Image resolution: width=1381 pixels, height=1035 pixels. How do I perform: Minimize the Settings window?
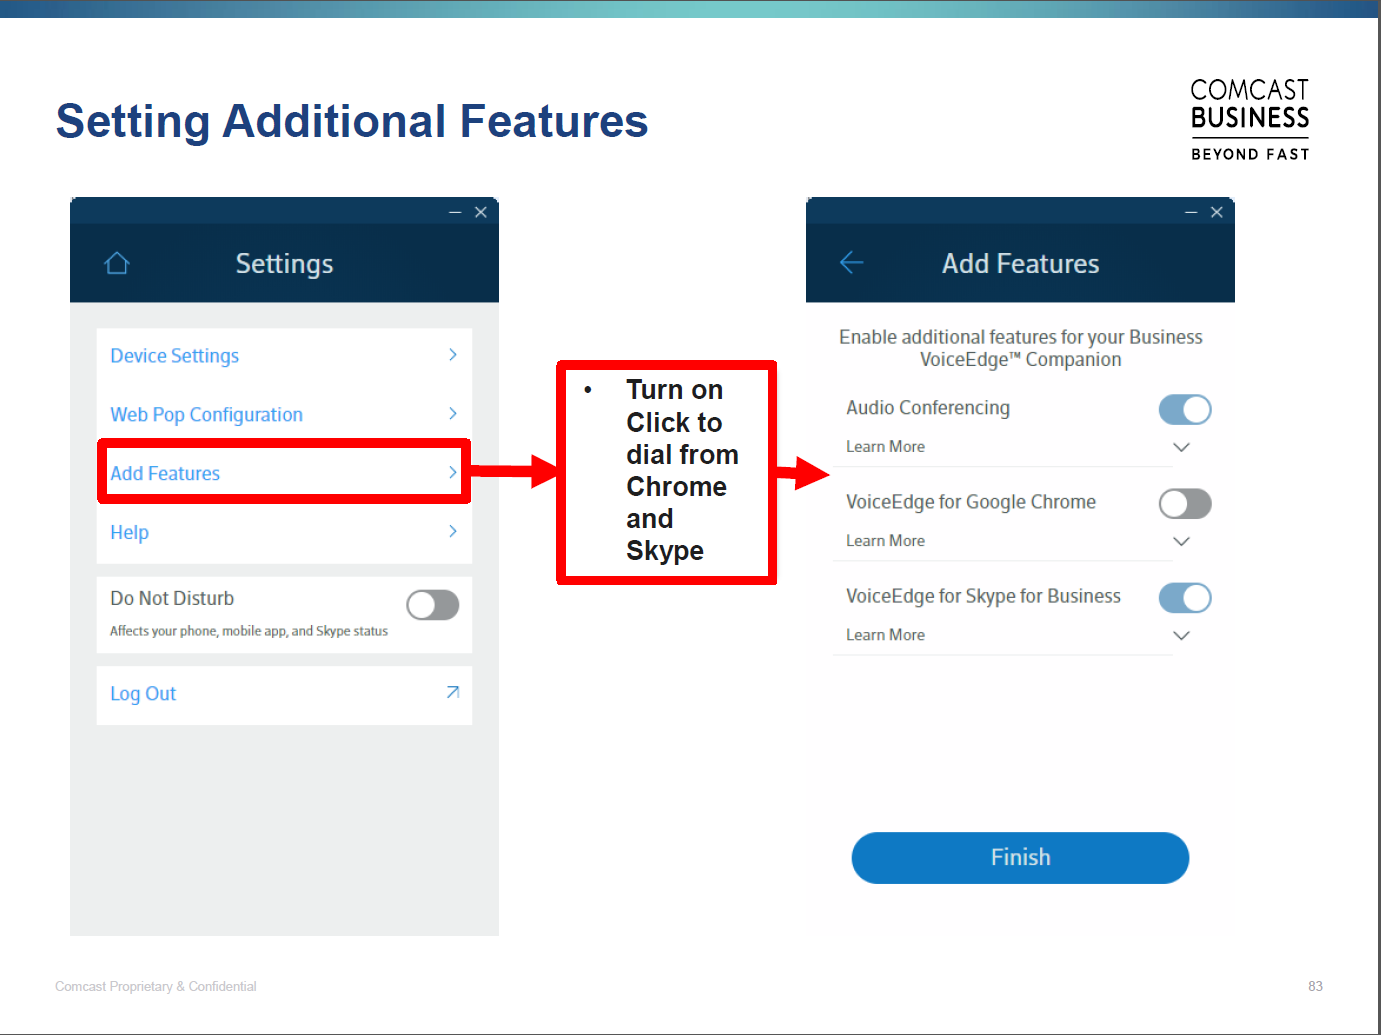coord(455,212)
